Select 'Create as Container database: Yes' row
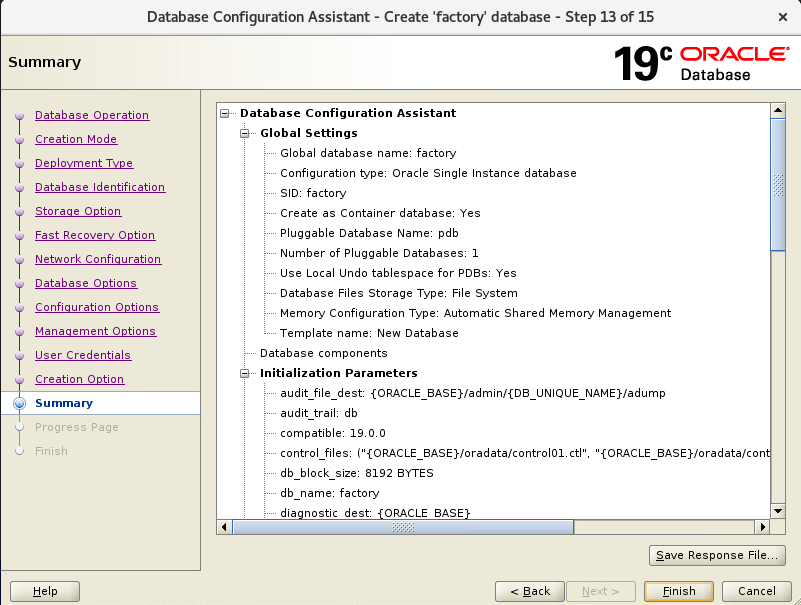Screen dimensions: 801x605 pos(380,213)
